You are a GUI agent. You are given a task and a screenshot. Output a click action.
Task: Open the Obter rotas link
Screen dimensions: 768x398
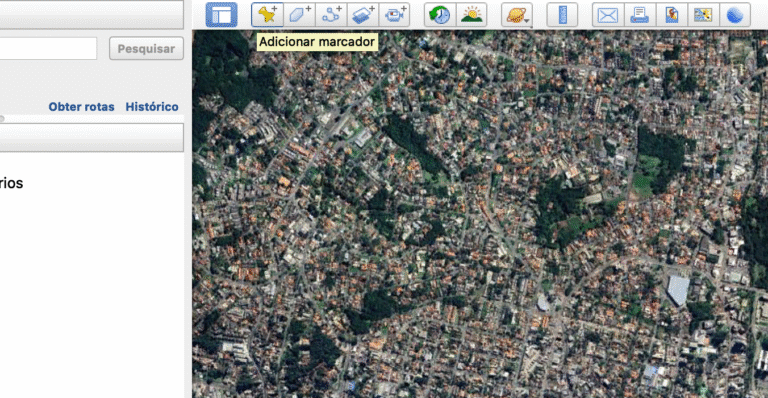pos(81,107)
